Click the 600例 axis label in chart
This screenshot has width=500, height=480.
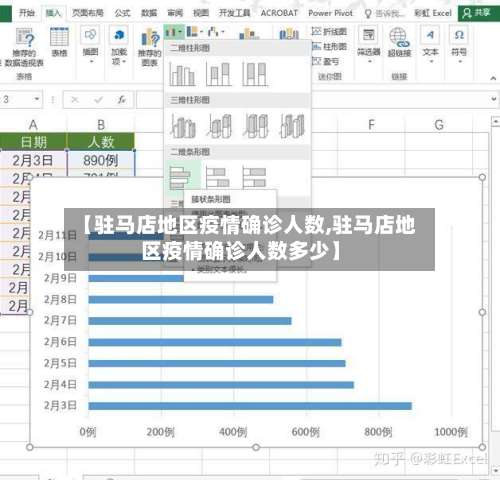(x=305, y=432)
